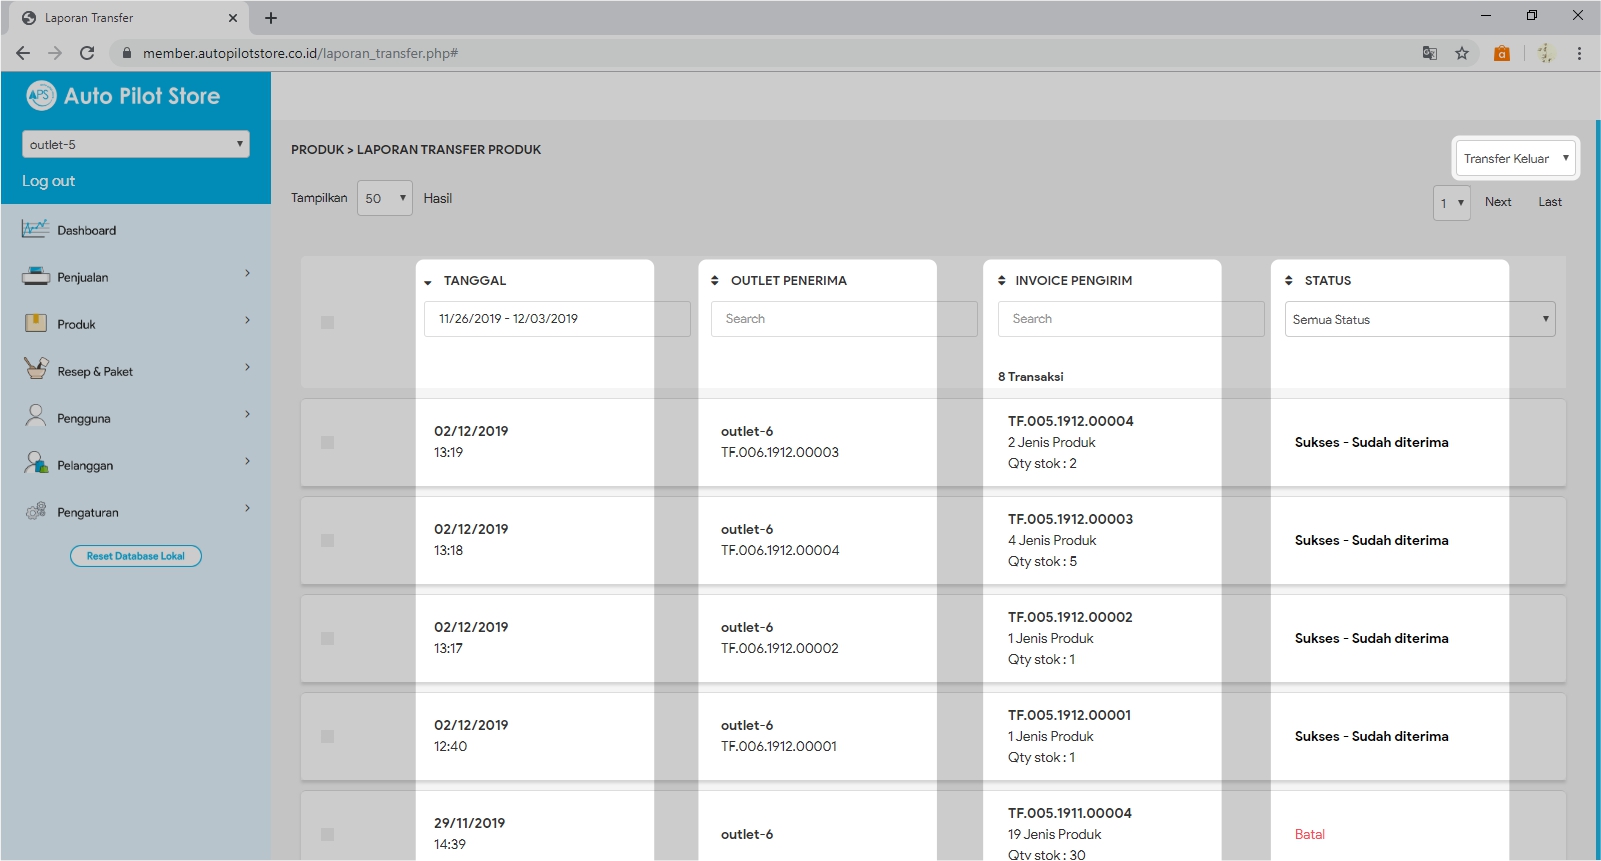Screen dimensions: 1601x861
Task: Click the Produk box icon
Action: (35, 323)
